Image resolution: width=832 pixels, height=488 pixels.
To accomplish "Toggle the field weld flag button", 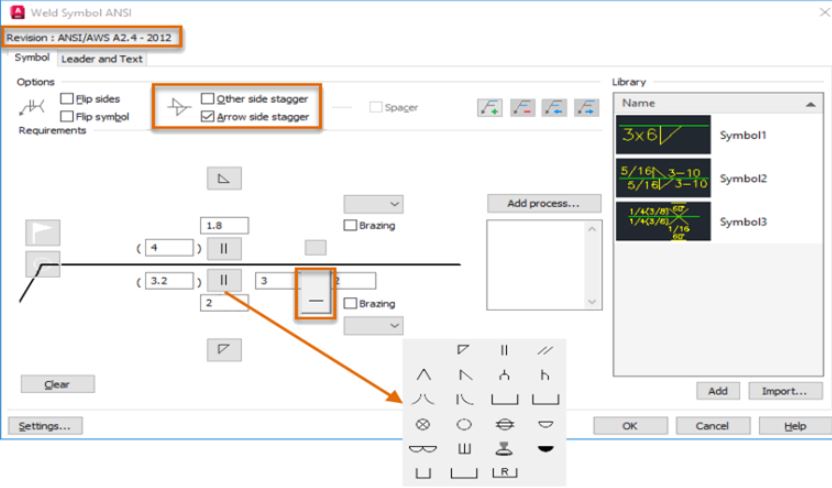I will tap(42, 232).
